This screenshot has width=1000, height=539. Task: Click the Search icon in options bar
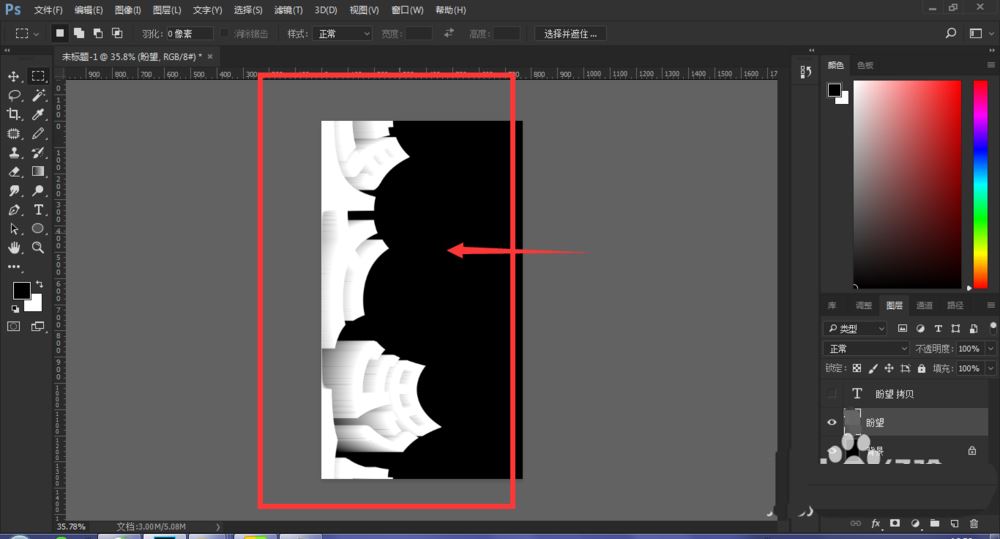point(950,33)
